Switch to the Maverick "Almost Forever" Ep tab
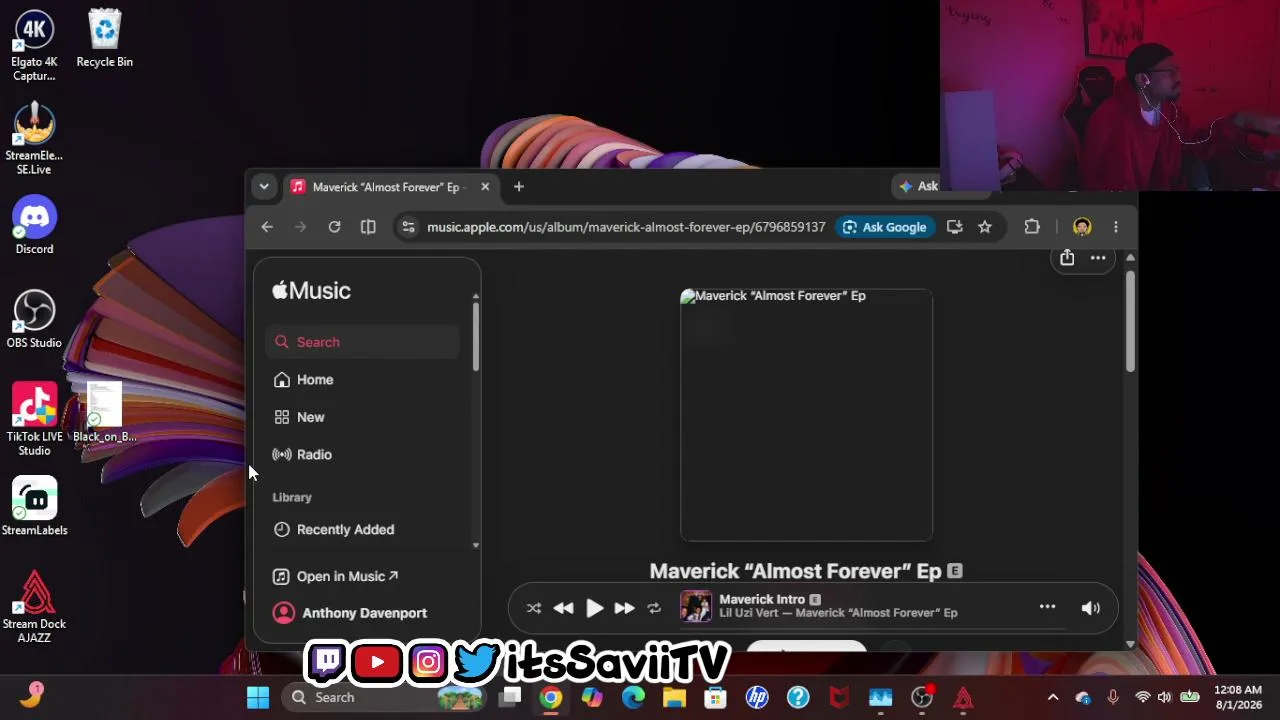This screenshot has height=720, width=1280. (x=386, y=187)
